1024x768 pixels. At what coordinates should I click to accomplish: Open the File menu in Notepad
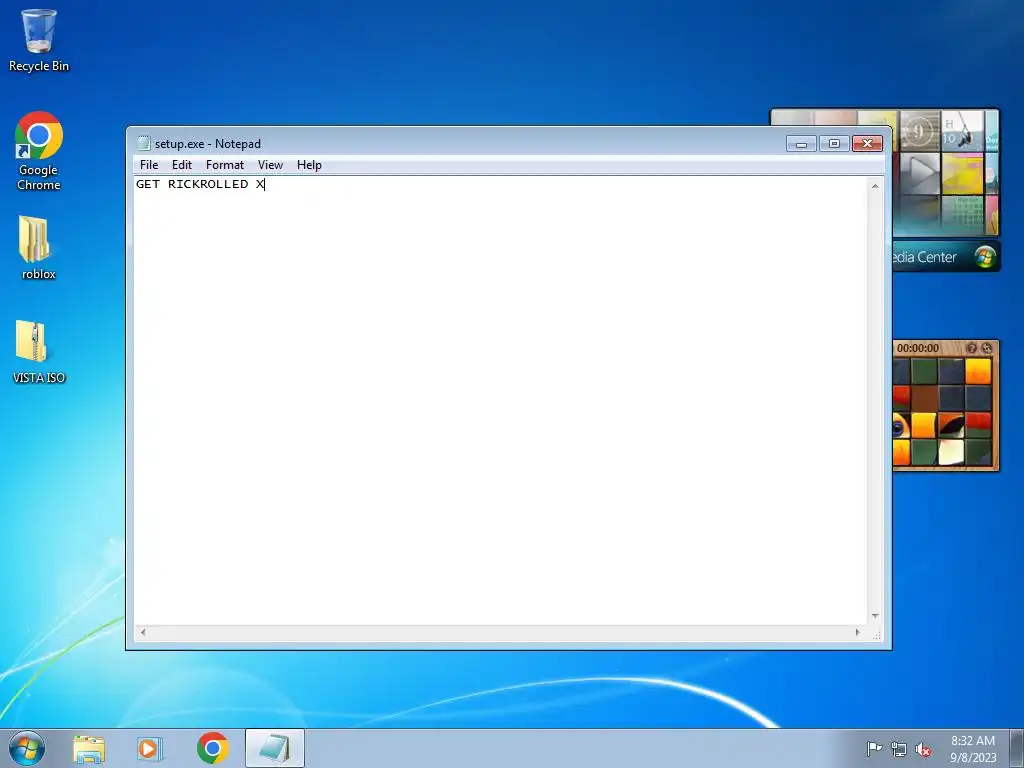[149, 165]
